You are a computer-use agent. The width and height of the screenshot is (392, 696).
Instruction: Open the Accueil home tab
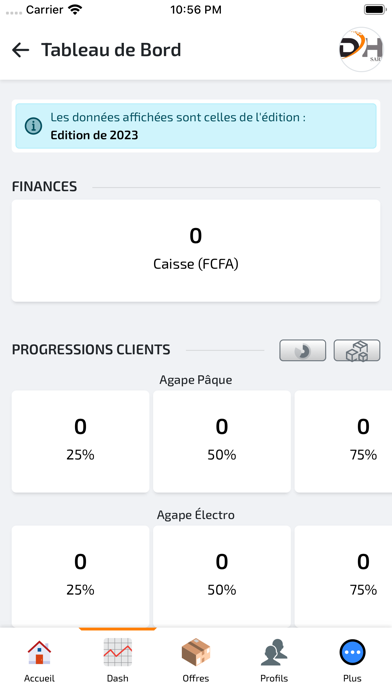coord(40,661)
